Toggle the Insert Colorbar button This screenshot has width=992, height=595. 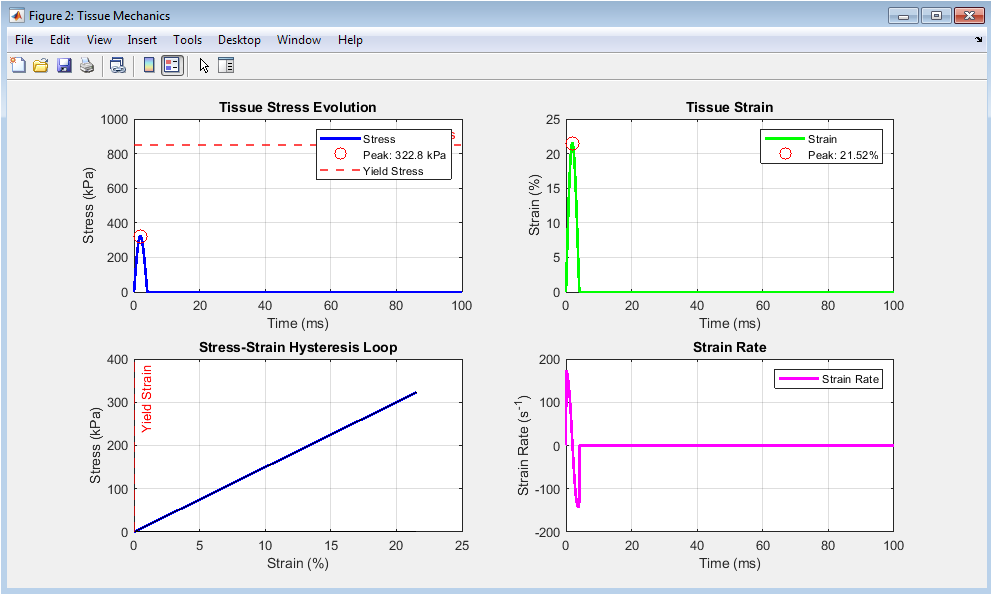[149, 66]
